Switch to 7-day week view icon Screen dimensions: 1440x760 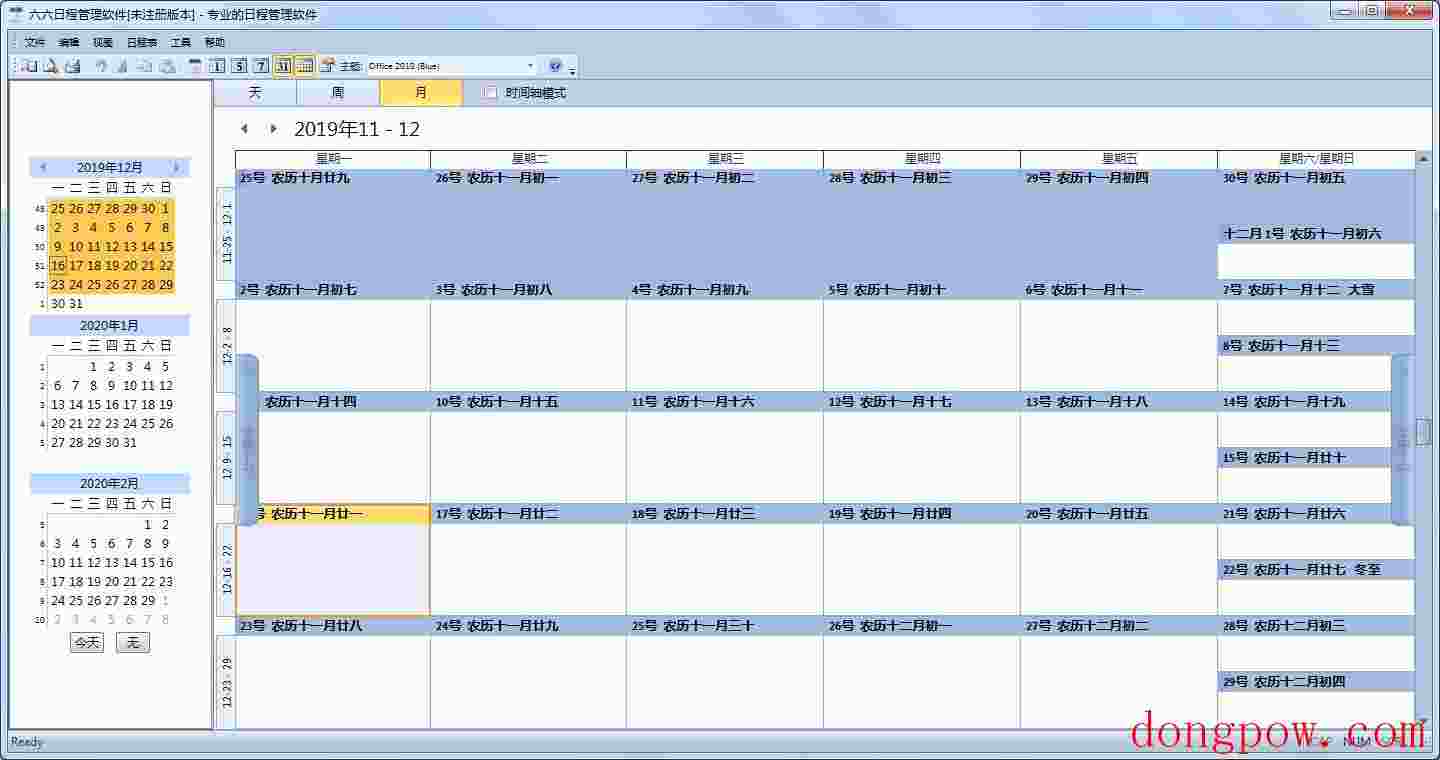click(x=261, y=66)
